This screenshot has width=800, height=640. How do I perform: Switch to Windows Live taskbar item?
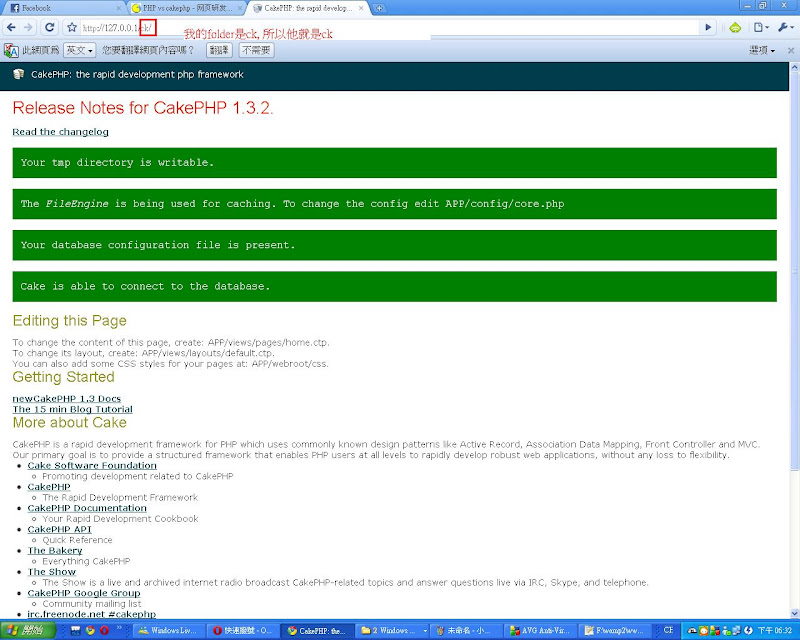coord(169,631)
